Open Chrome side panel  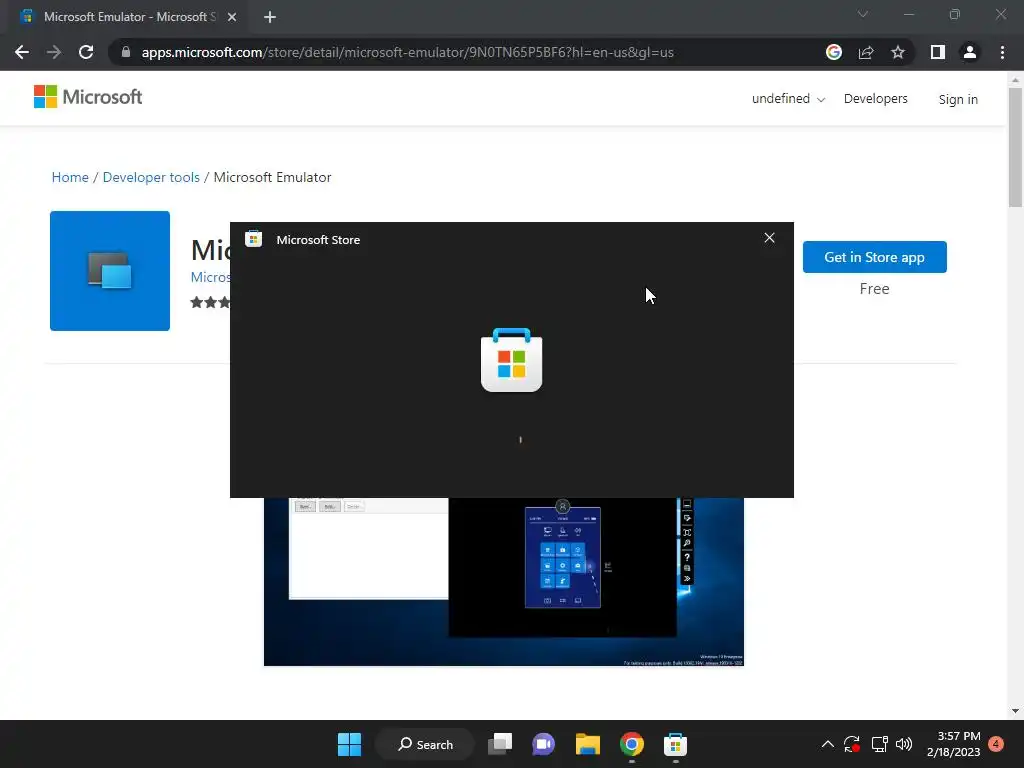coord(938,52)
